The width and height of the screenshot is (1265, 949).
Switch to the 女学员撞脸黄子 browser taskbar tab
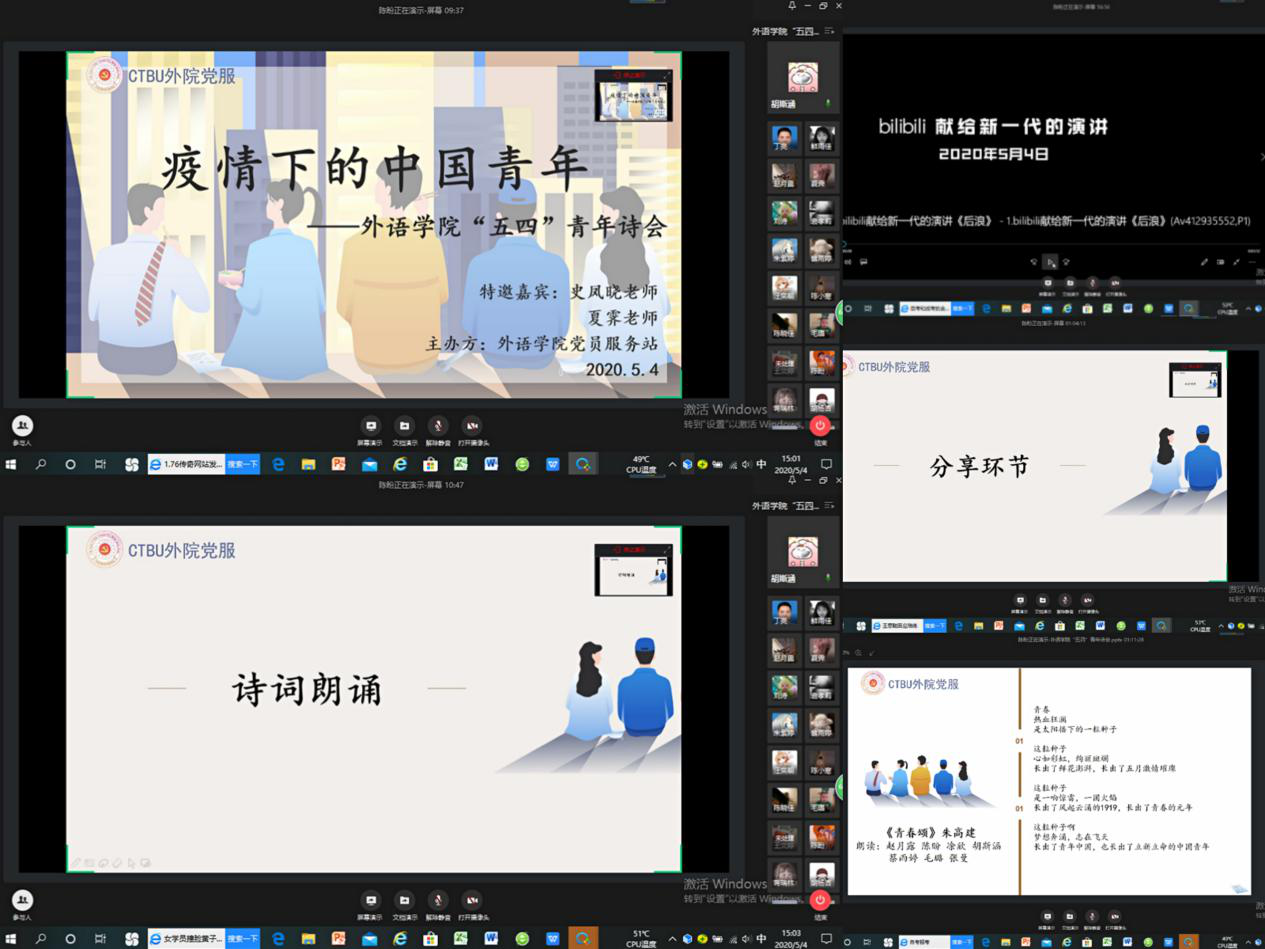click(x=186, y=939)
